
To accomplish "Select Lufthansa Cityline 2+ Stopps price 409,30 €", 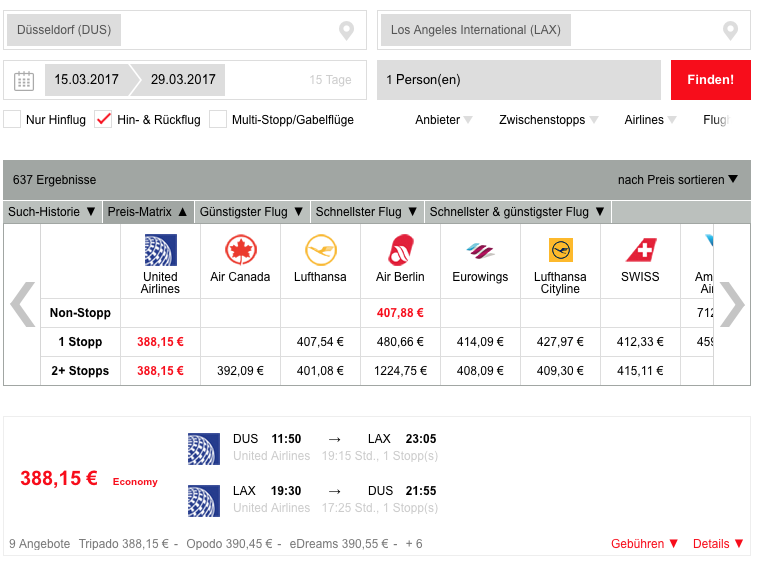I will coord(561,371).
